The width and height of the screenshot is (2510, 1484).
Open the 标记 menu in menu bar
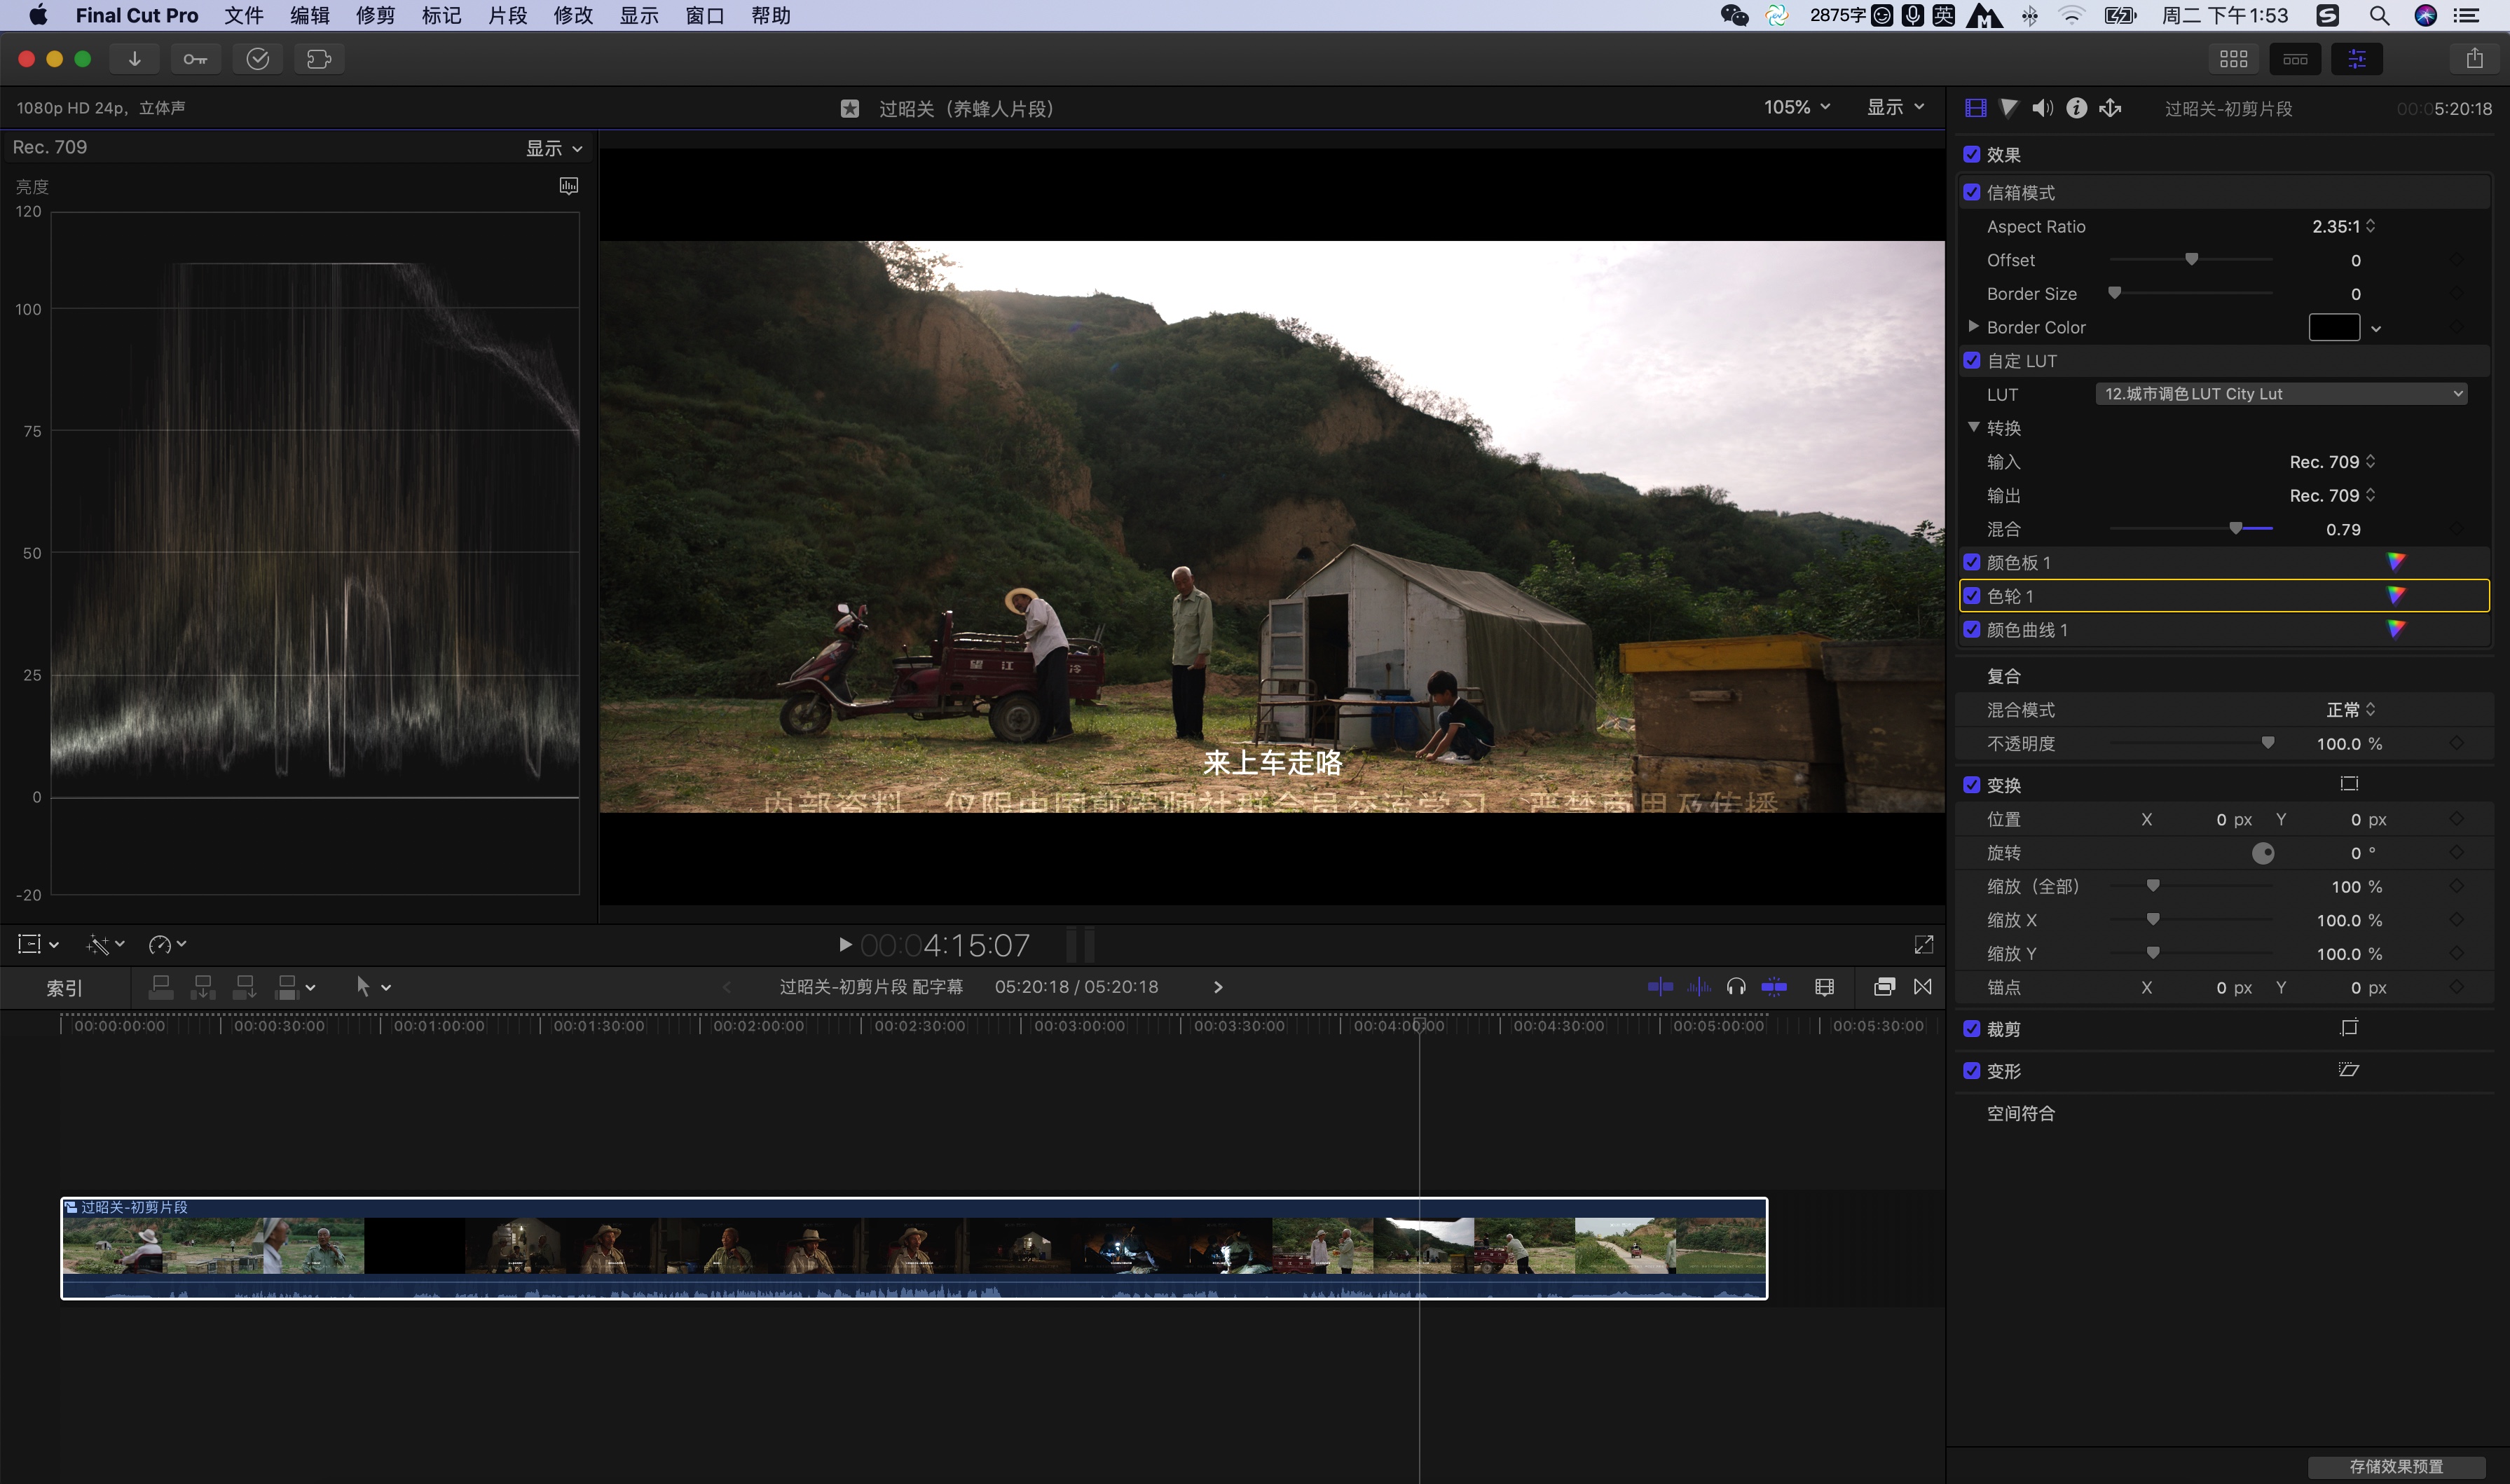(441, 15)
